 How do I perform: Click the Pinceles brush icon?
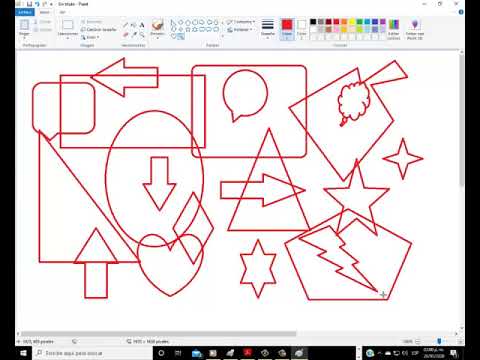[x=157, y=25]
